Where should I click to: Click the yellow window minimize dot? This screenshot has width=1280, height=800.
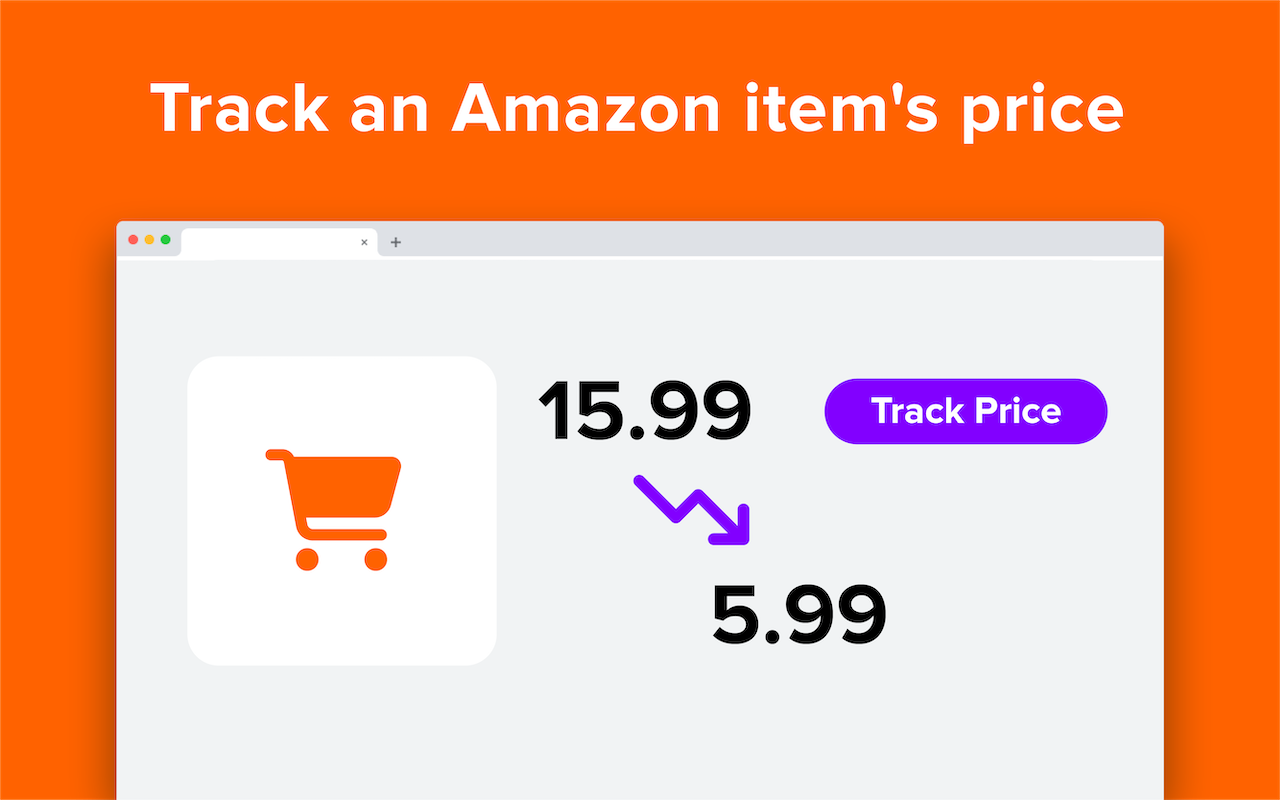149,240
